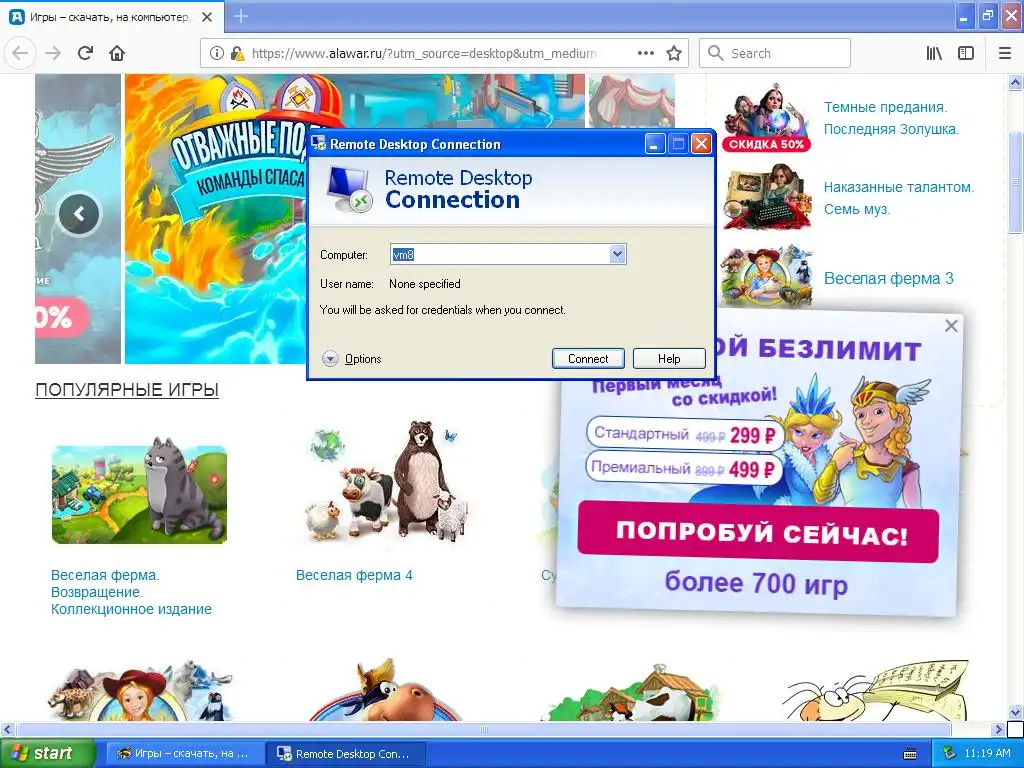Click the bear and cow Веселая ферма 4 thumbnail
This screenshot has width=1024, height=768.
pyautogui.click(x=389, y=483)
